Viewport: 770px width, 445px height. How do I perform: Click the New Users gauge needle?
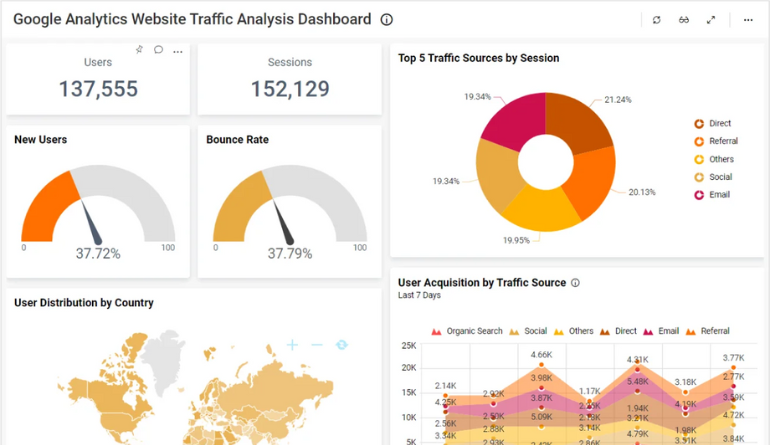90,221
